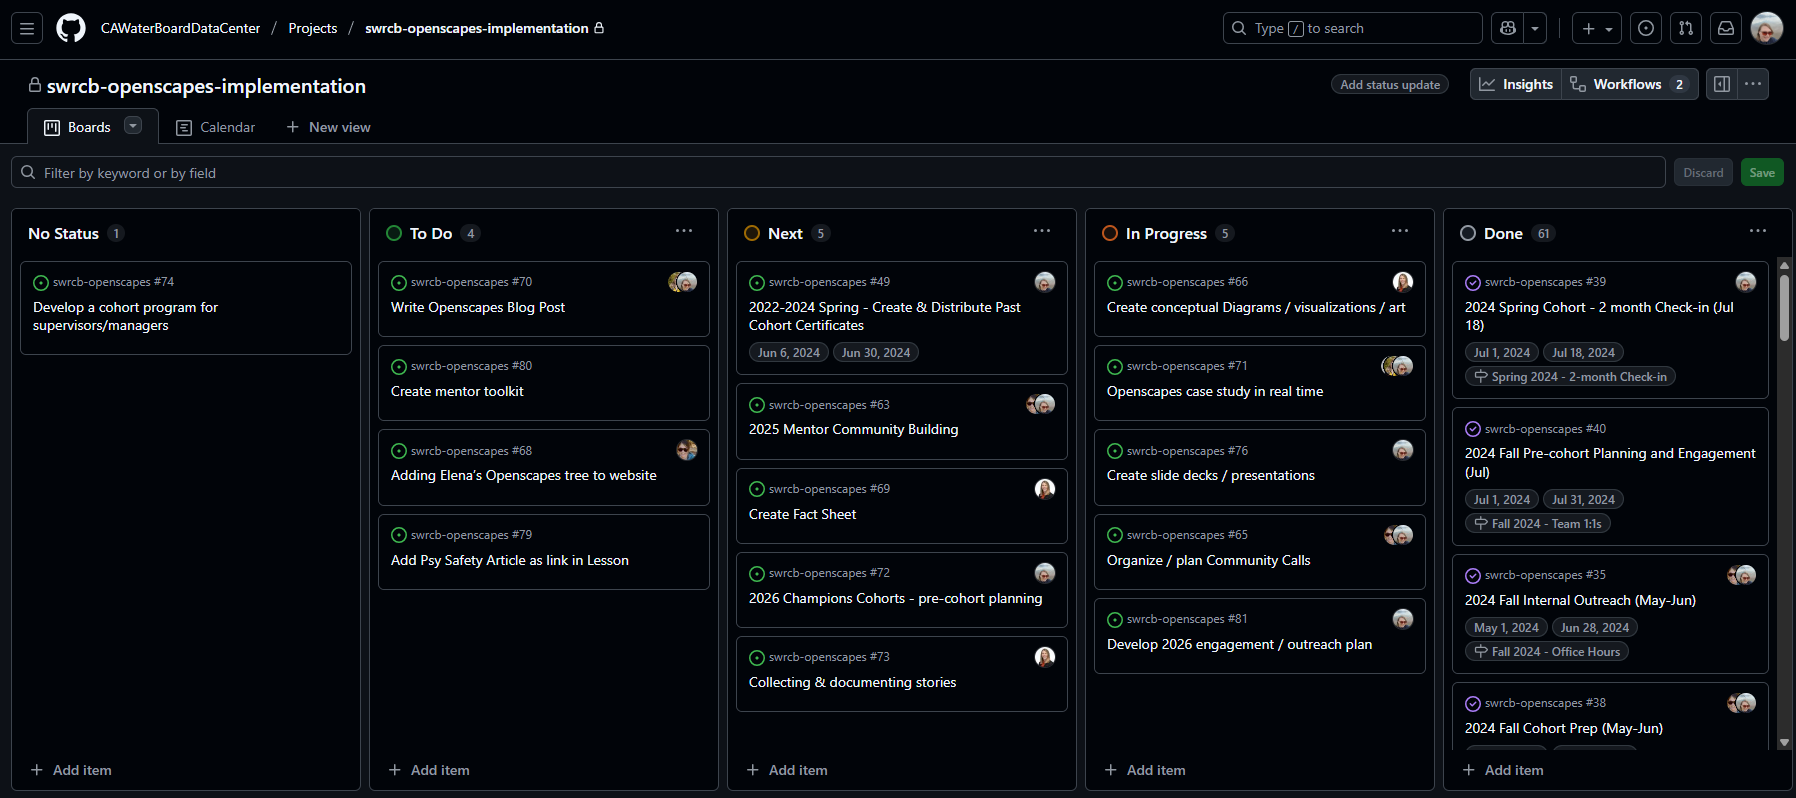
Task: Open the create new plus dropdown
Action: (1597, 28)
